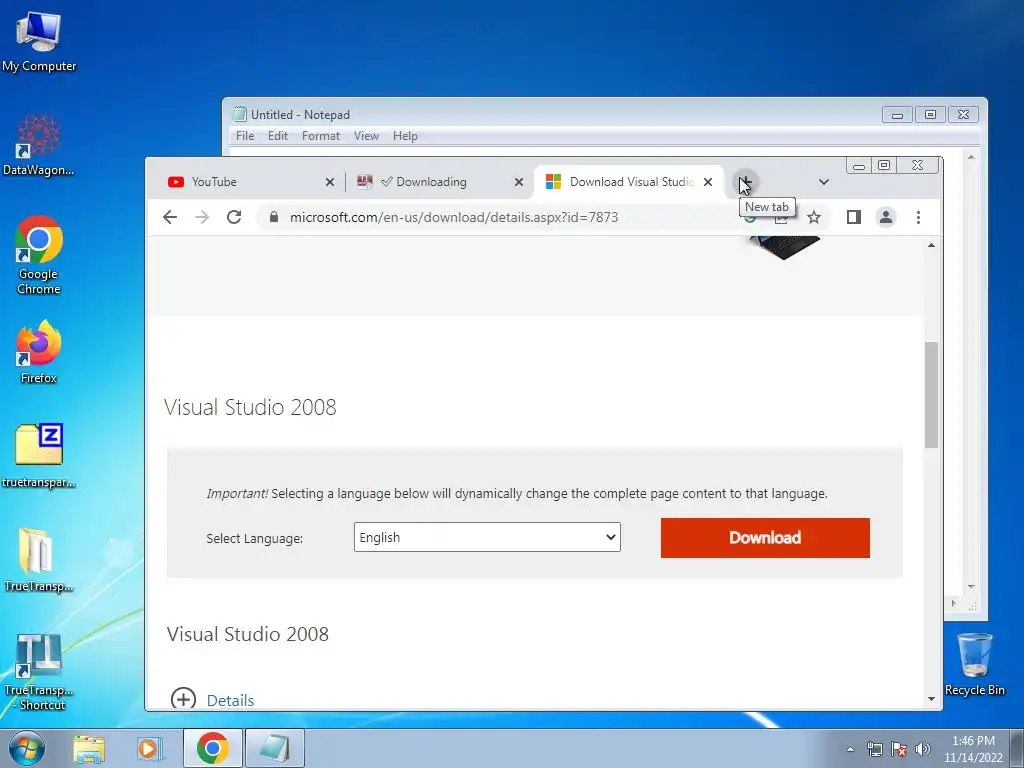Select the TrueTransp Shortcut icon
1024x768 pixels.
coord(39,671)
